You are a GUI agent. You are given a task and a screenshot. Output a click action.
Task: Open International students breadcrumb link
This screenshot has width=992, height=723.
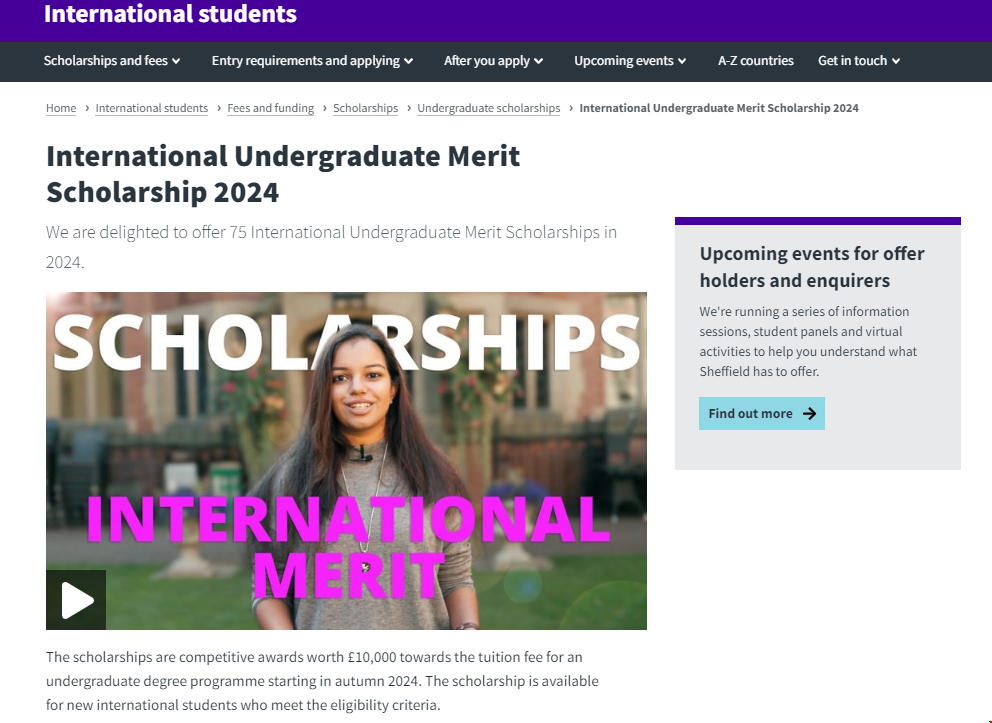point(152,108)
